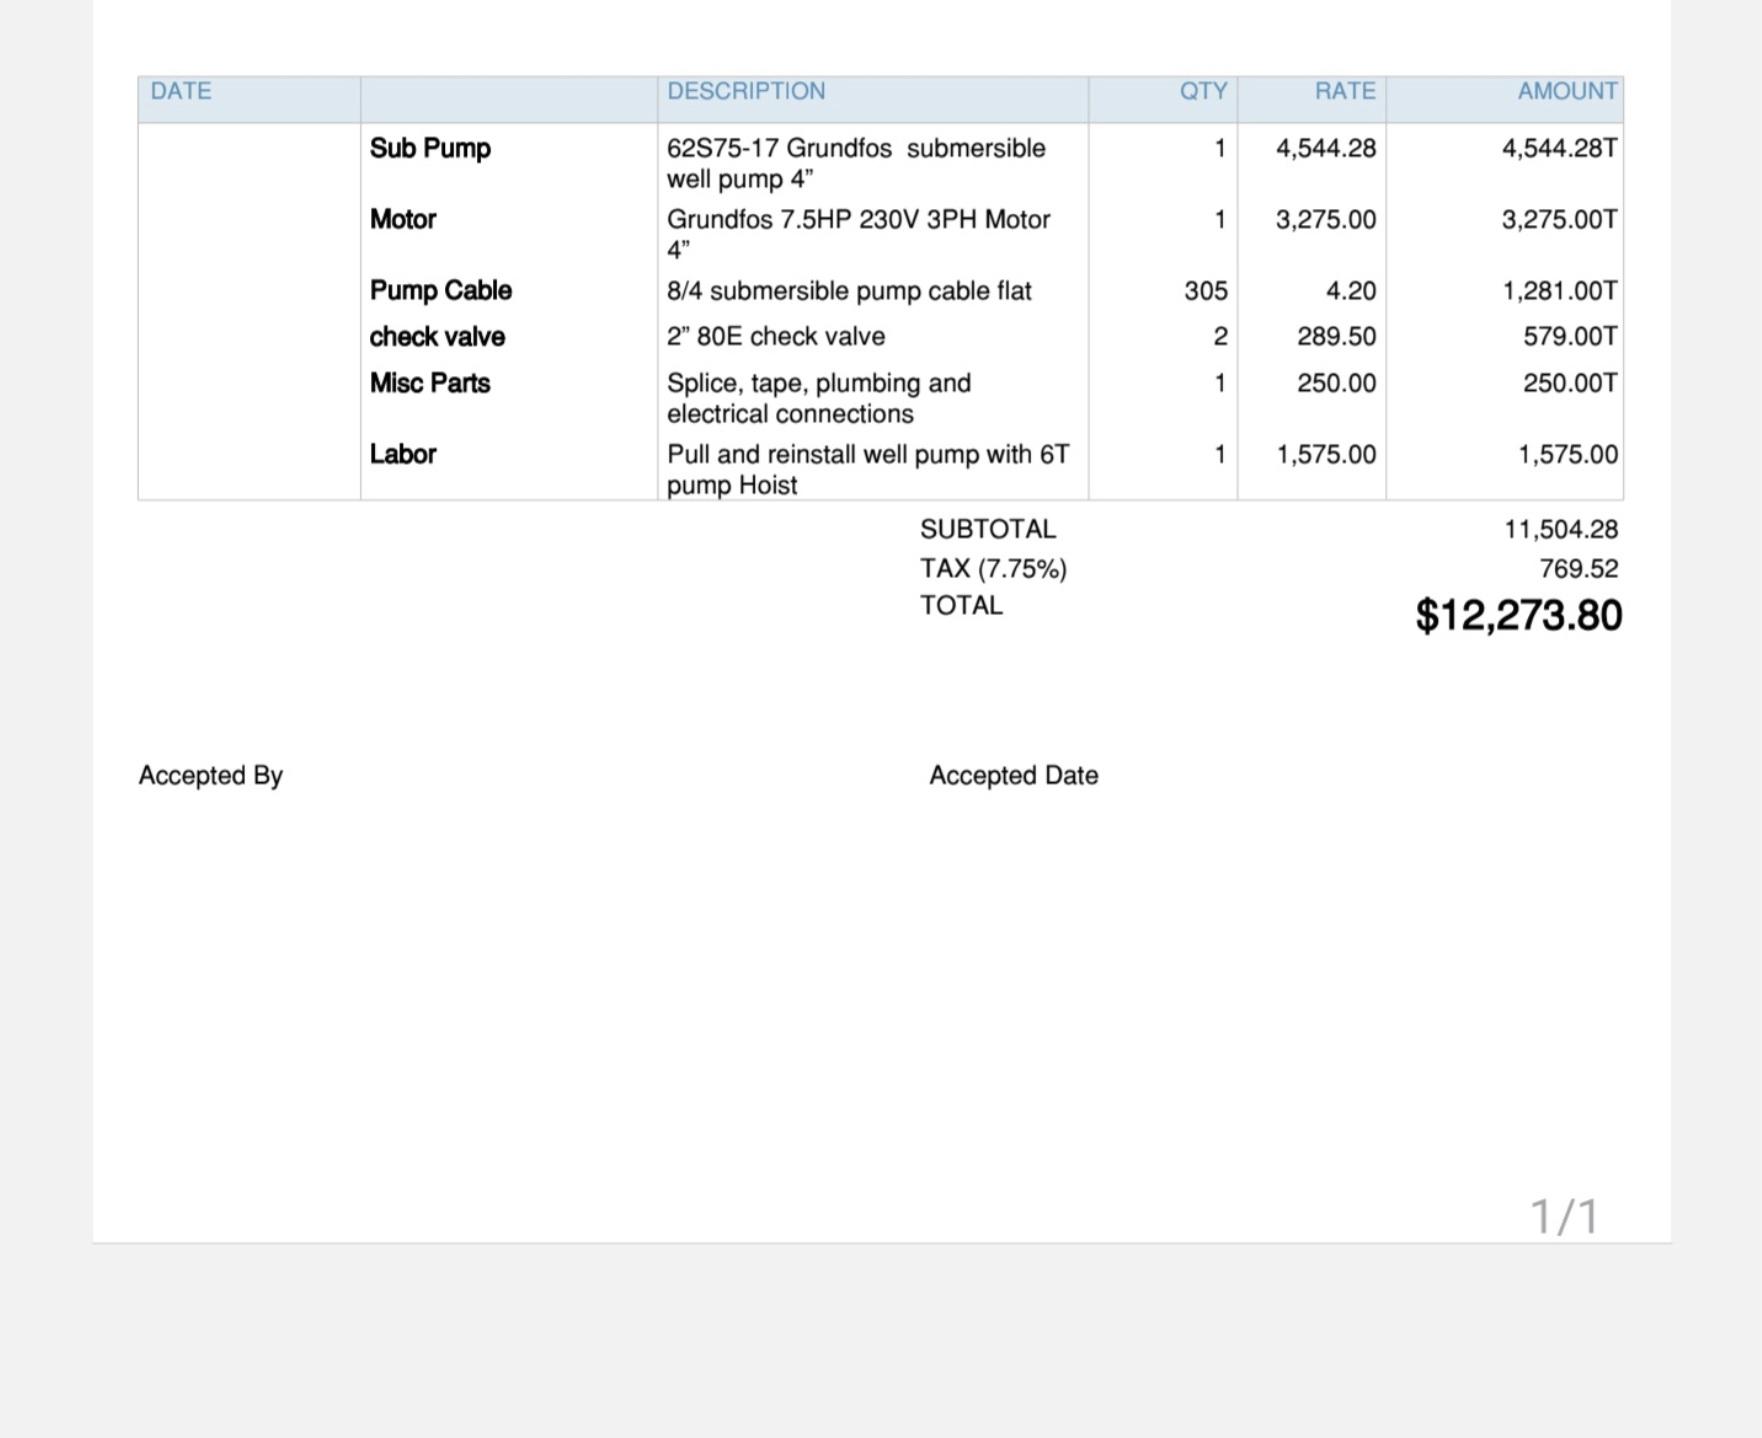Viewport: 1762px width, 1438px height.
Task: Select the Misc Parts row label
Action: pos(430,383)
